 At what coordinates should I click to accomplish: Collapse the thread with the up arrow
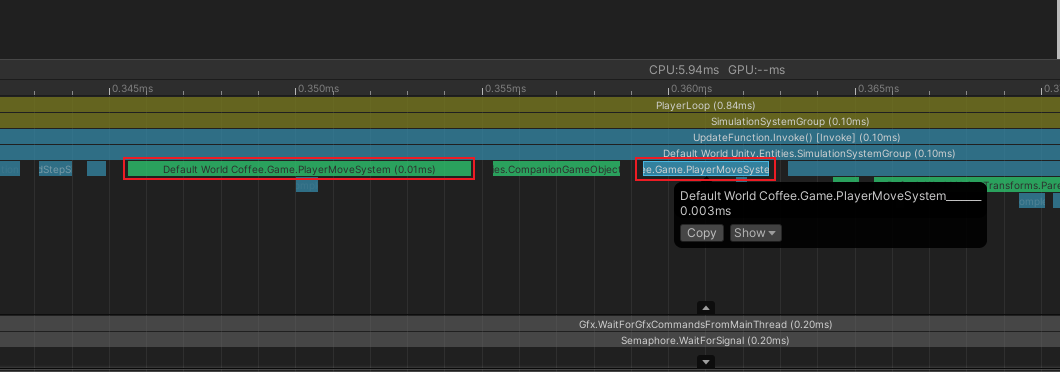(x=706, y=308)
